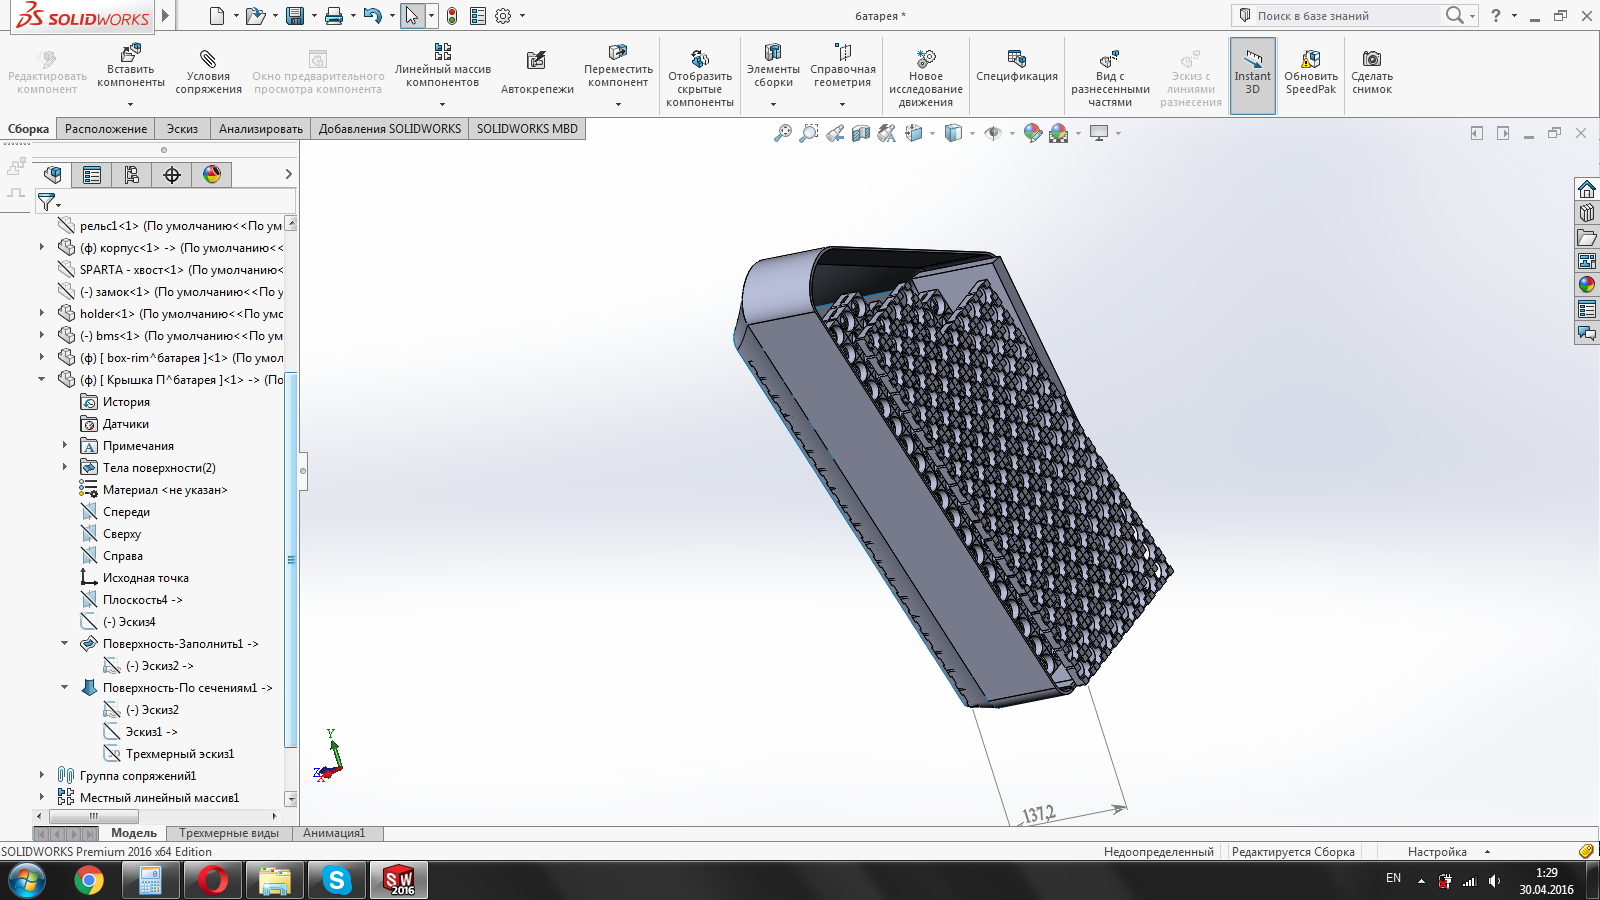Open the Анимация1 bottom tab
Image resolution: width=1600 pixels, height=900 pixels.
point(334,833)
